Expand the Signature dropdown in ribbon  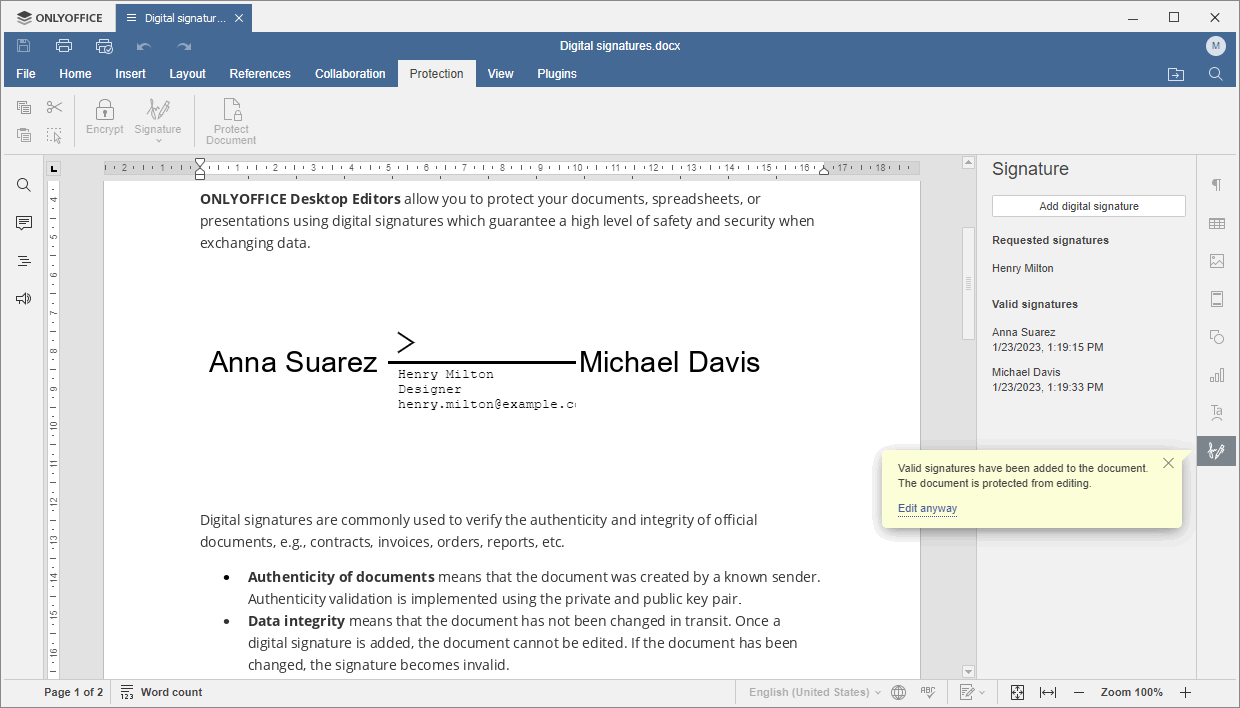click(x=158, y=139)
